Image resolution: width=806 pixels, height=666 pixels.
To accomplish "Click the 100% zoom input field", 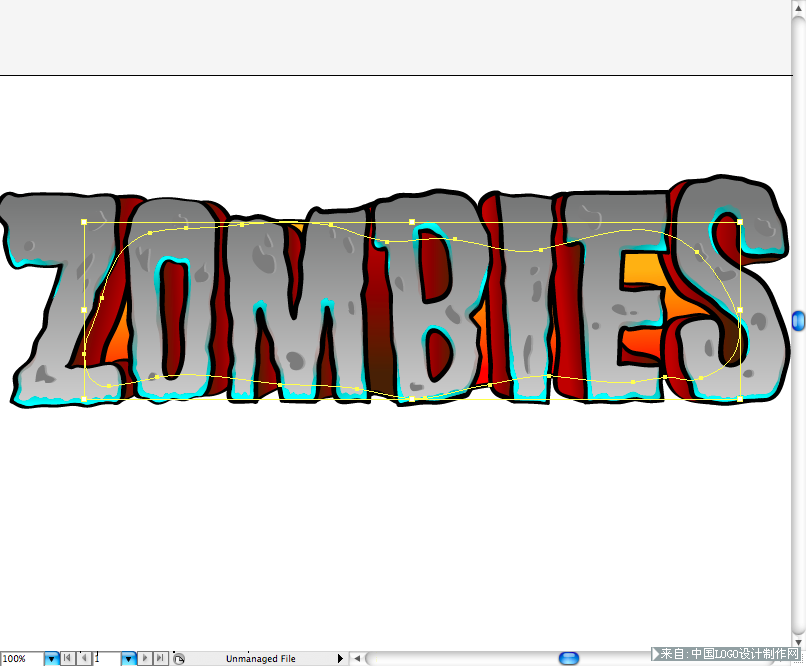I will click(21, 659).
